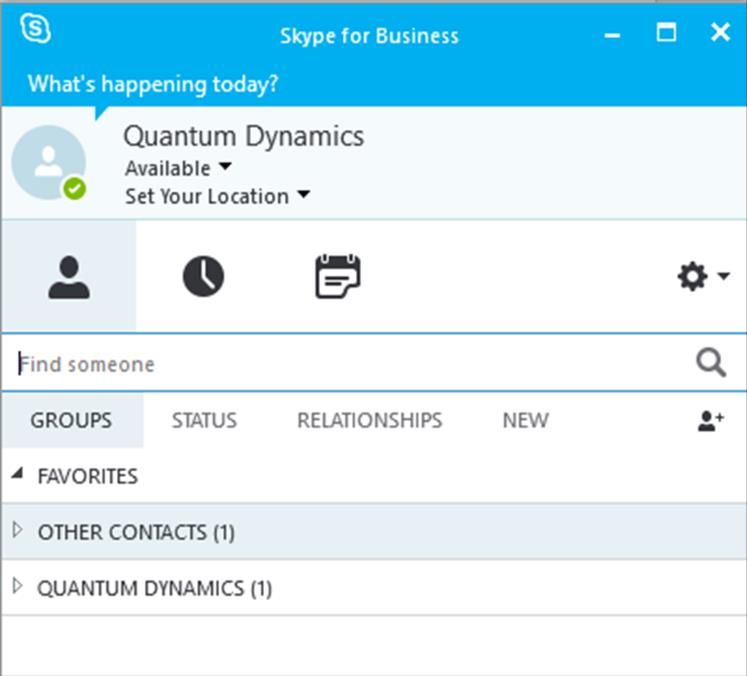Click the search magnifier icon
Screen dimensions: 747x676
tap(711, 363)
